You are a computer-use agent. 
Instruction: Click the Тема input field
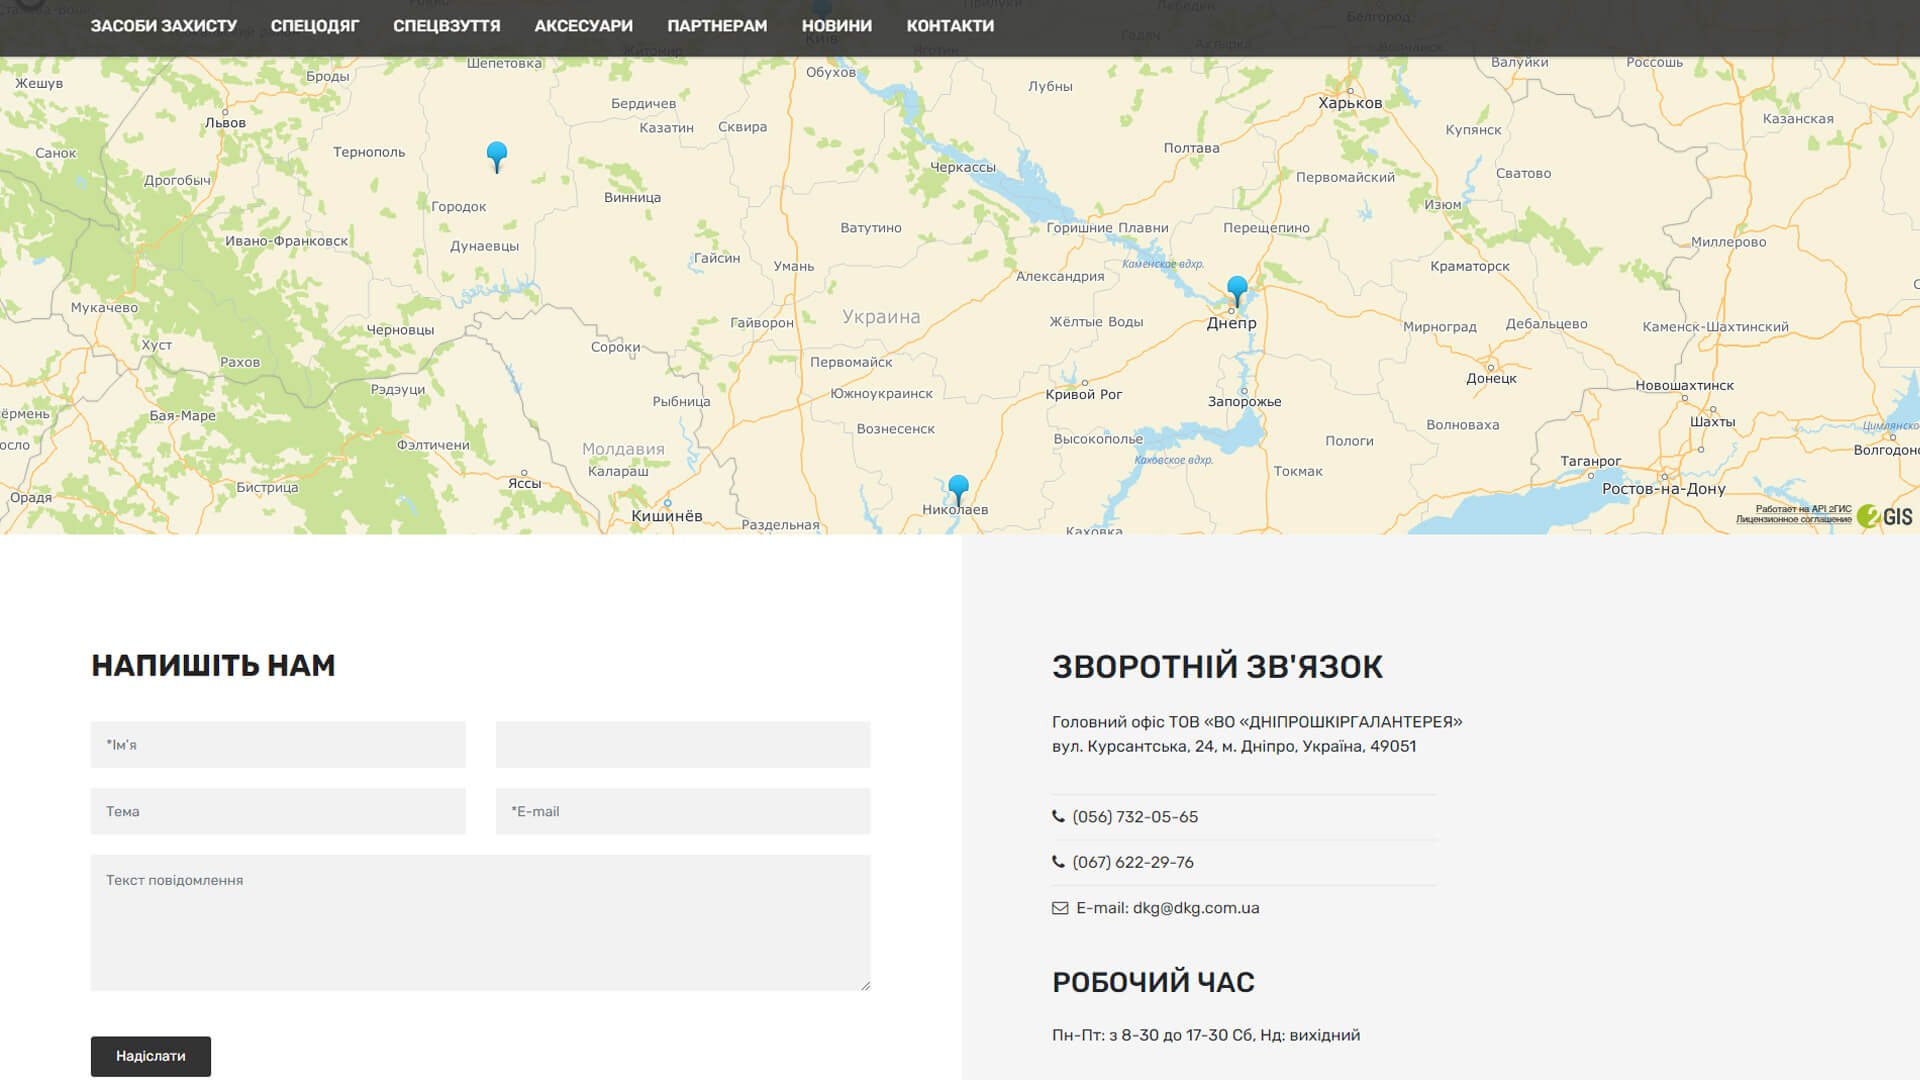coord(278,811)
